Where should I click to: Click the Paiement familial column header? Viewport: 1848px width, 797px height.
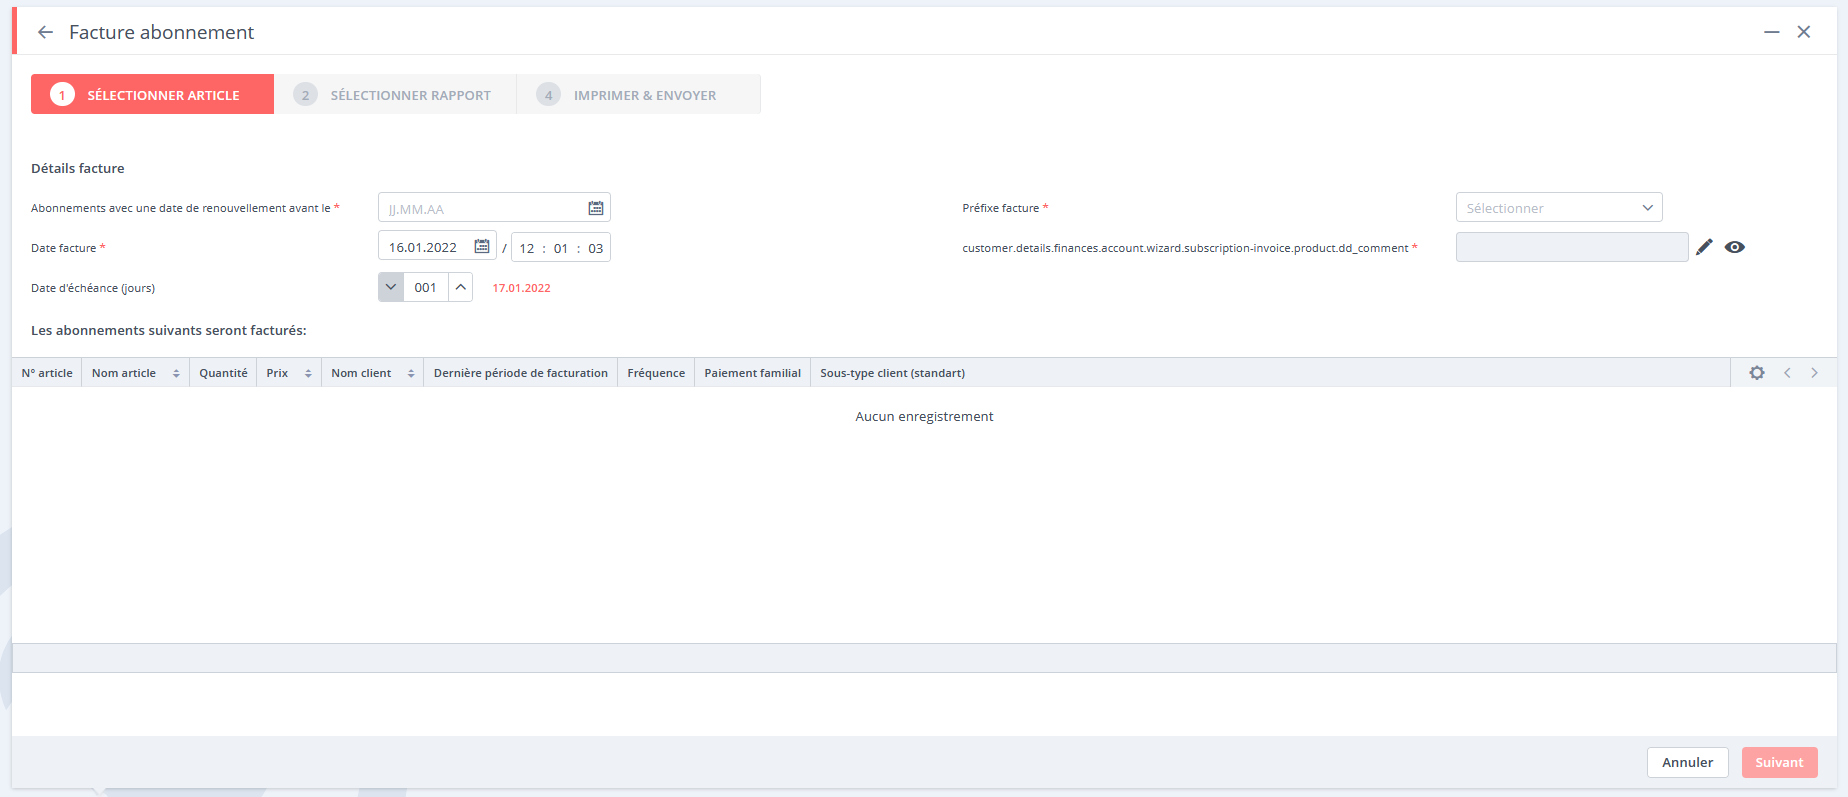(752, 373)
